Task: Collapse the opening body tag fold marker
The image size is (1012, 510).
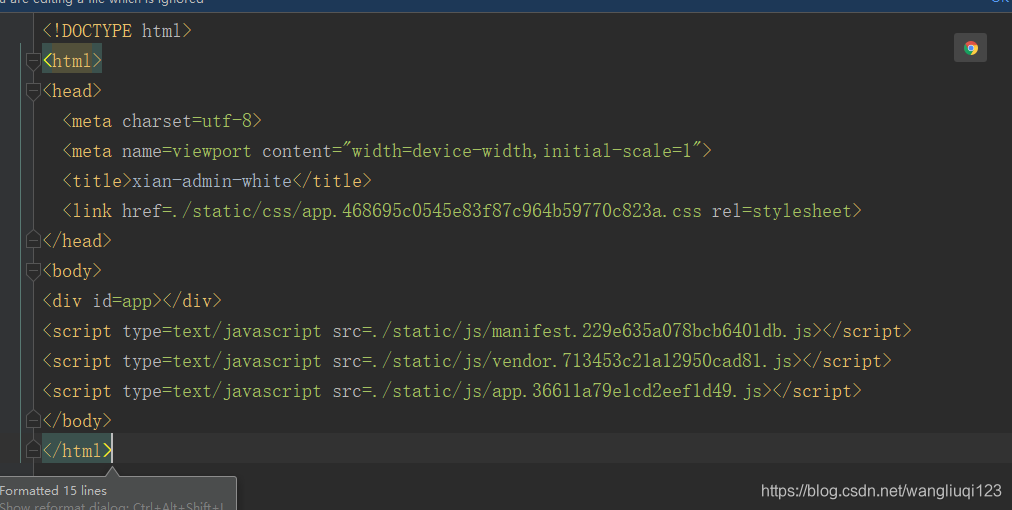Action: pos(34,271)
